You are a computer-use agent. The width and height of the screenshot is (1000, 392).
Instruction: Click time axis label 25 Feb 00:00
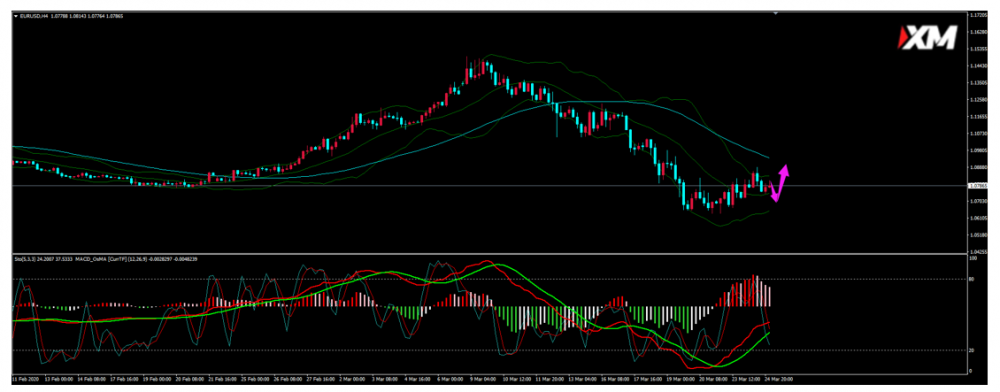point(255,379)
